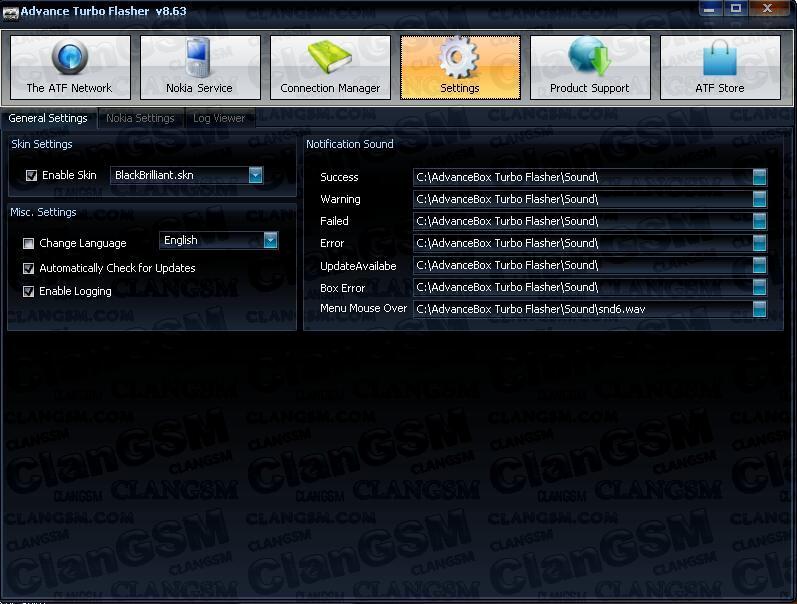
Task: Click the Box Error sound path field
Action: click(583, 287)
